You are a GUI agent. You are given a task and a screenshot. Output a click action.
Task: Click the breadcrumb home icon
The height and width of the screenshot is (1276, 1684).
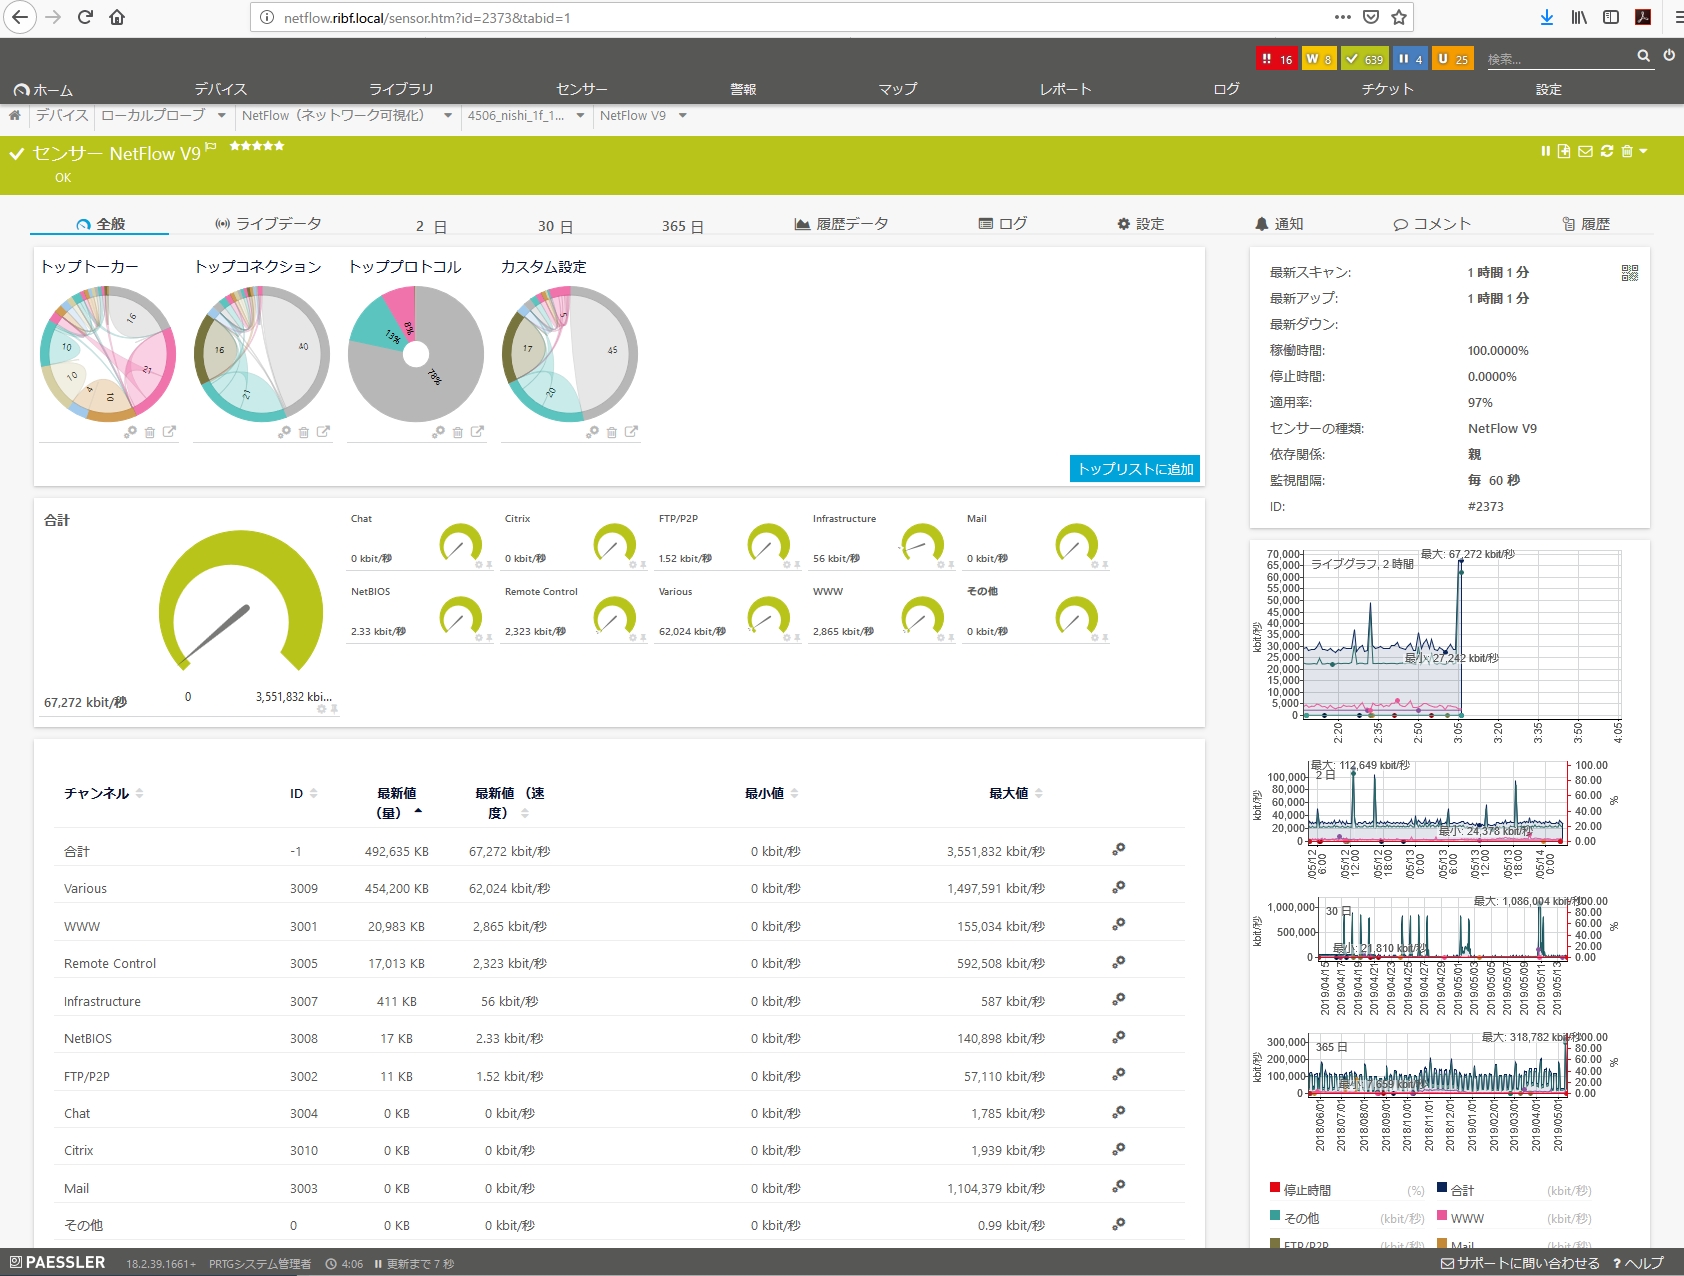tap(15, 116)
